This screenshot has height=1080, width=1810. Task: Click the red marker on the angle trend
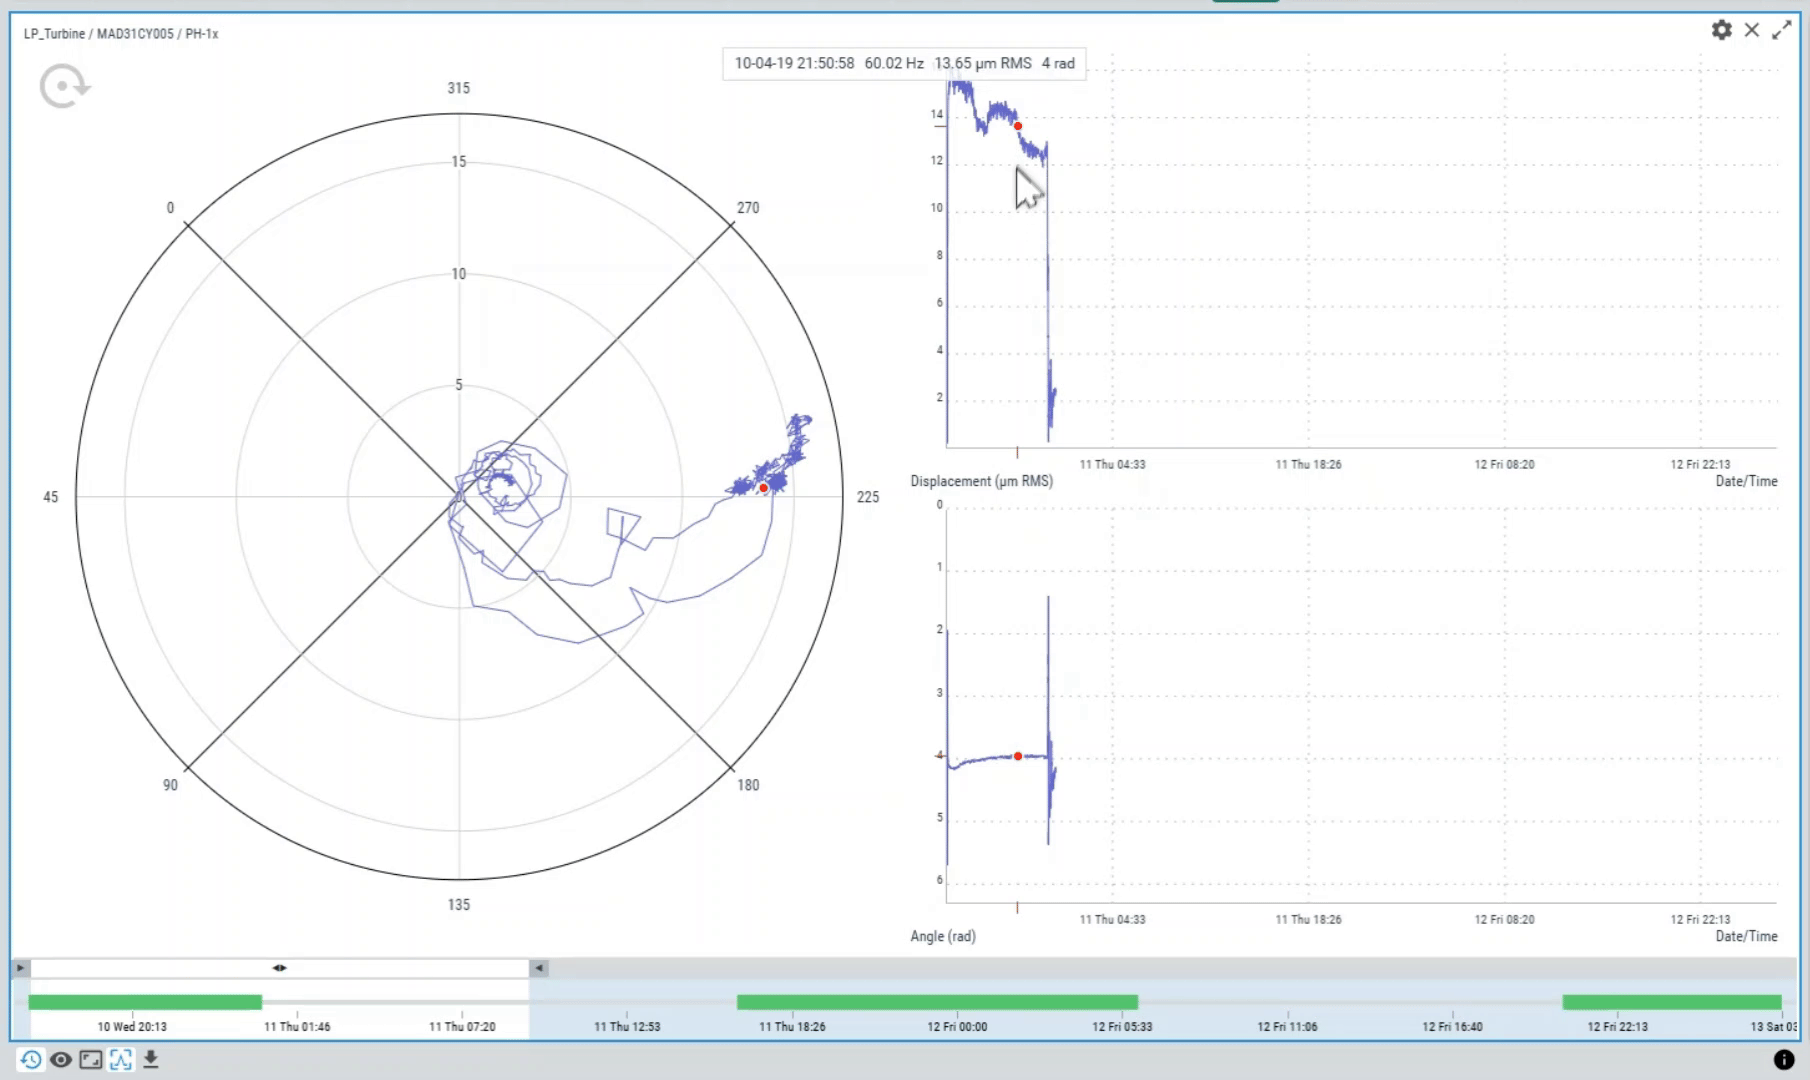1017,756
